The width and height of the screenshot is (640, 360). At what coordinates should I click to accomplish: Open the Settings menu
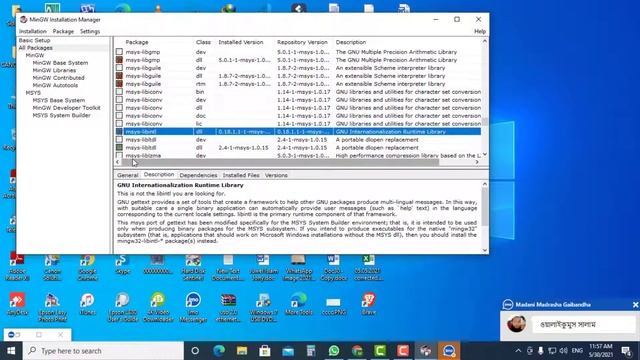coord(90,31)
